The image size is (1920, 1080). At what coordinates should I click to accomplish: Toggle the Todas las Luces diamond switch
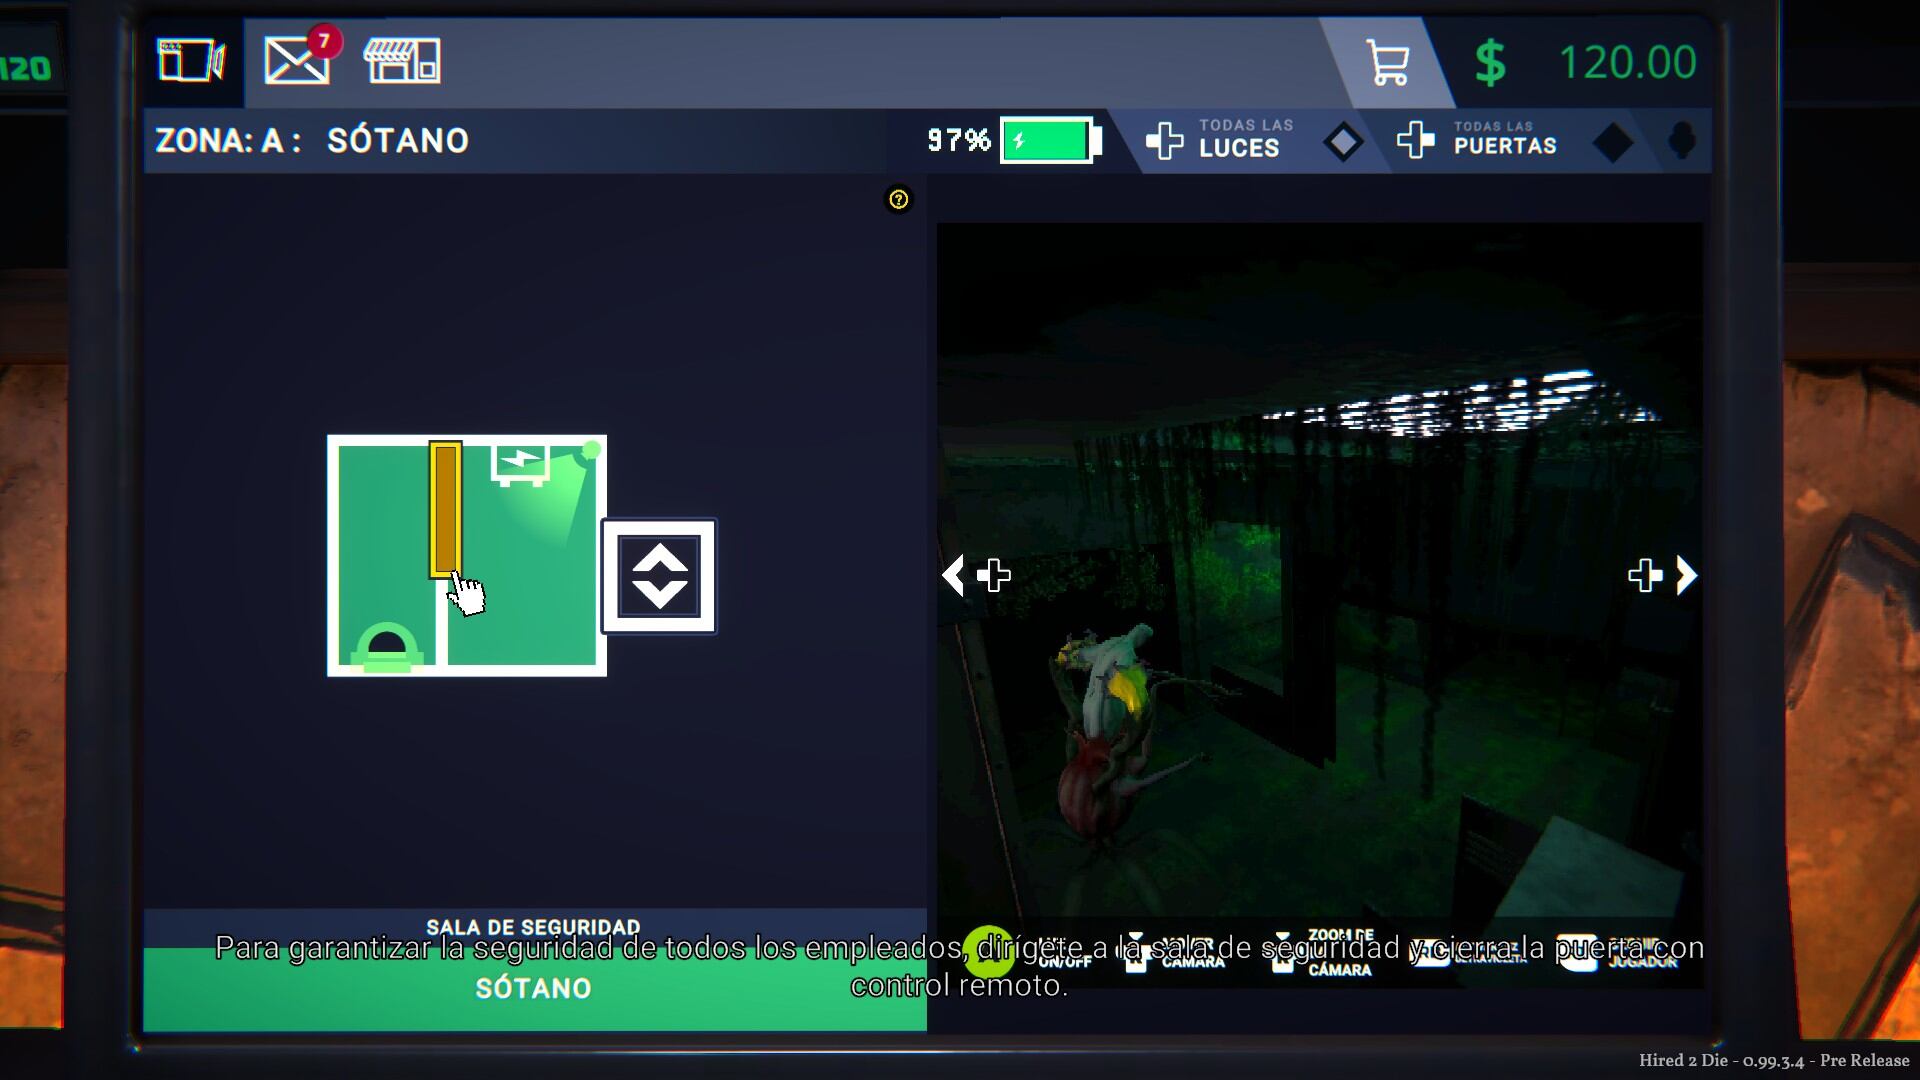pyautogui.click(x=1343, y=142)
